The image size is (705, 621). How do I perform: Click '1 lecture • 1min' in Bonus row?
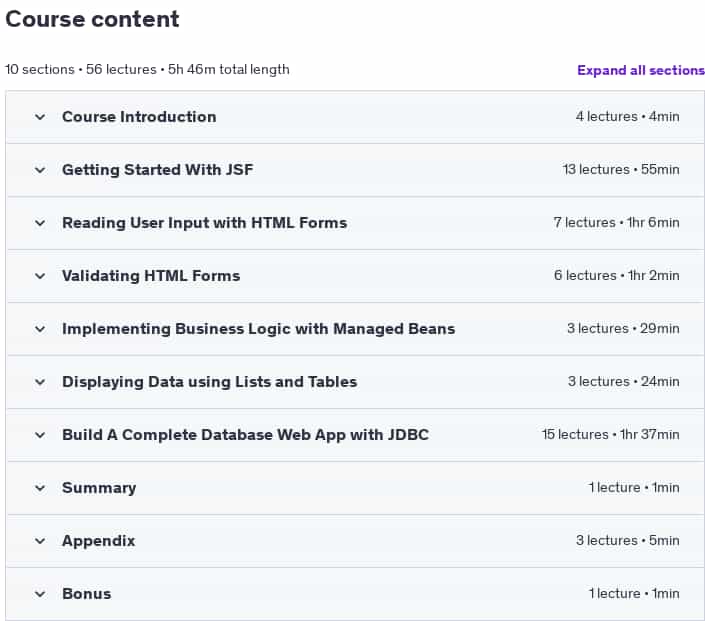pyautogui.click(x=634, y=594)
